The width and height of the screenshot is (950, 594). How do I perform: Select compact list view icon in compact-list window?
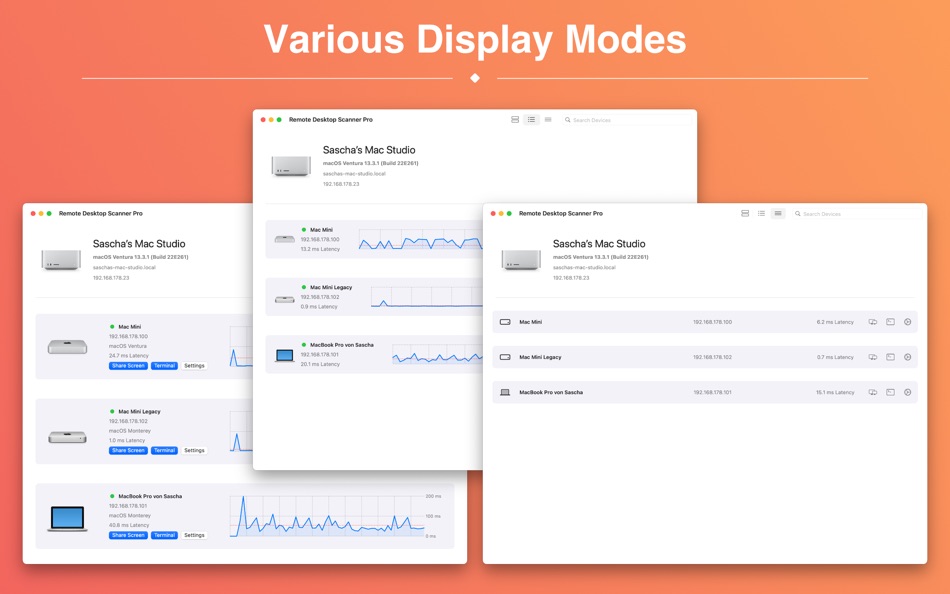778,213
